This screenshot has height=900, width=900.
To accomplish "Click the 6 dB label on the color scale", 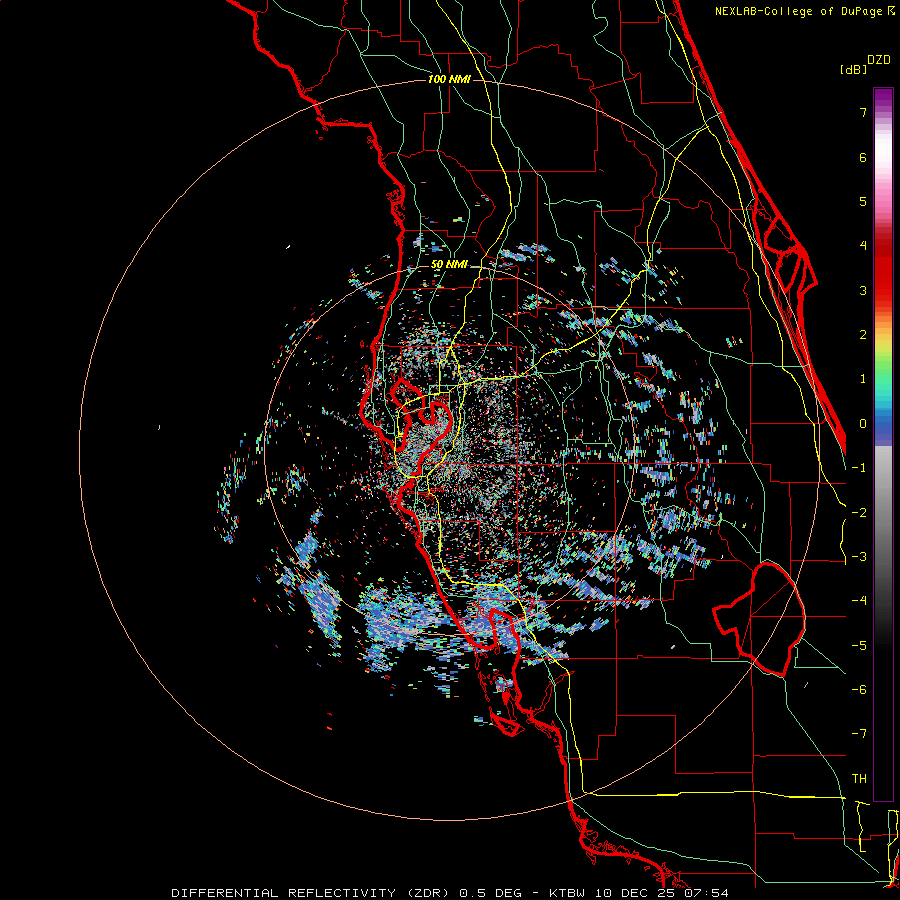I will point(863,157).
